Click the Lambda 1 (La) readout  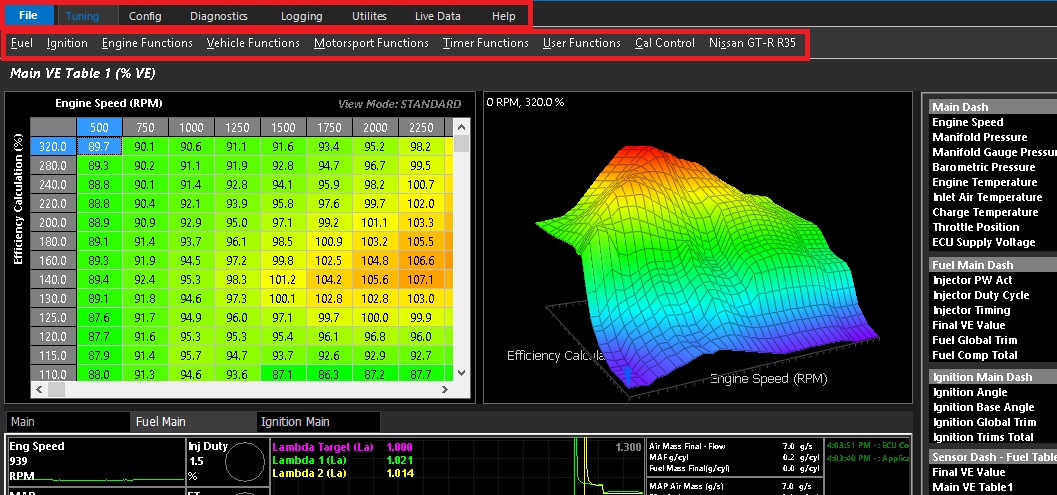click(342, 460)
